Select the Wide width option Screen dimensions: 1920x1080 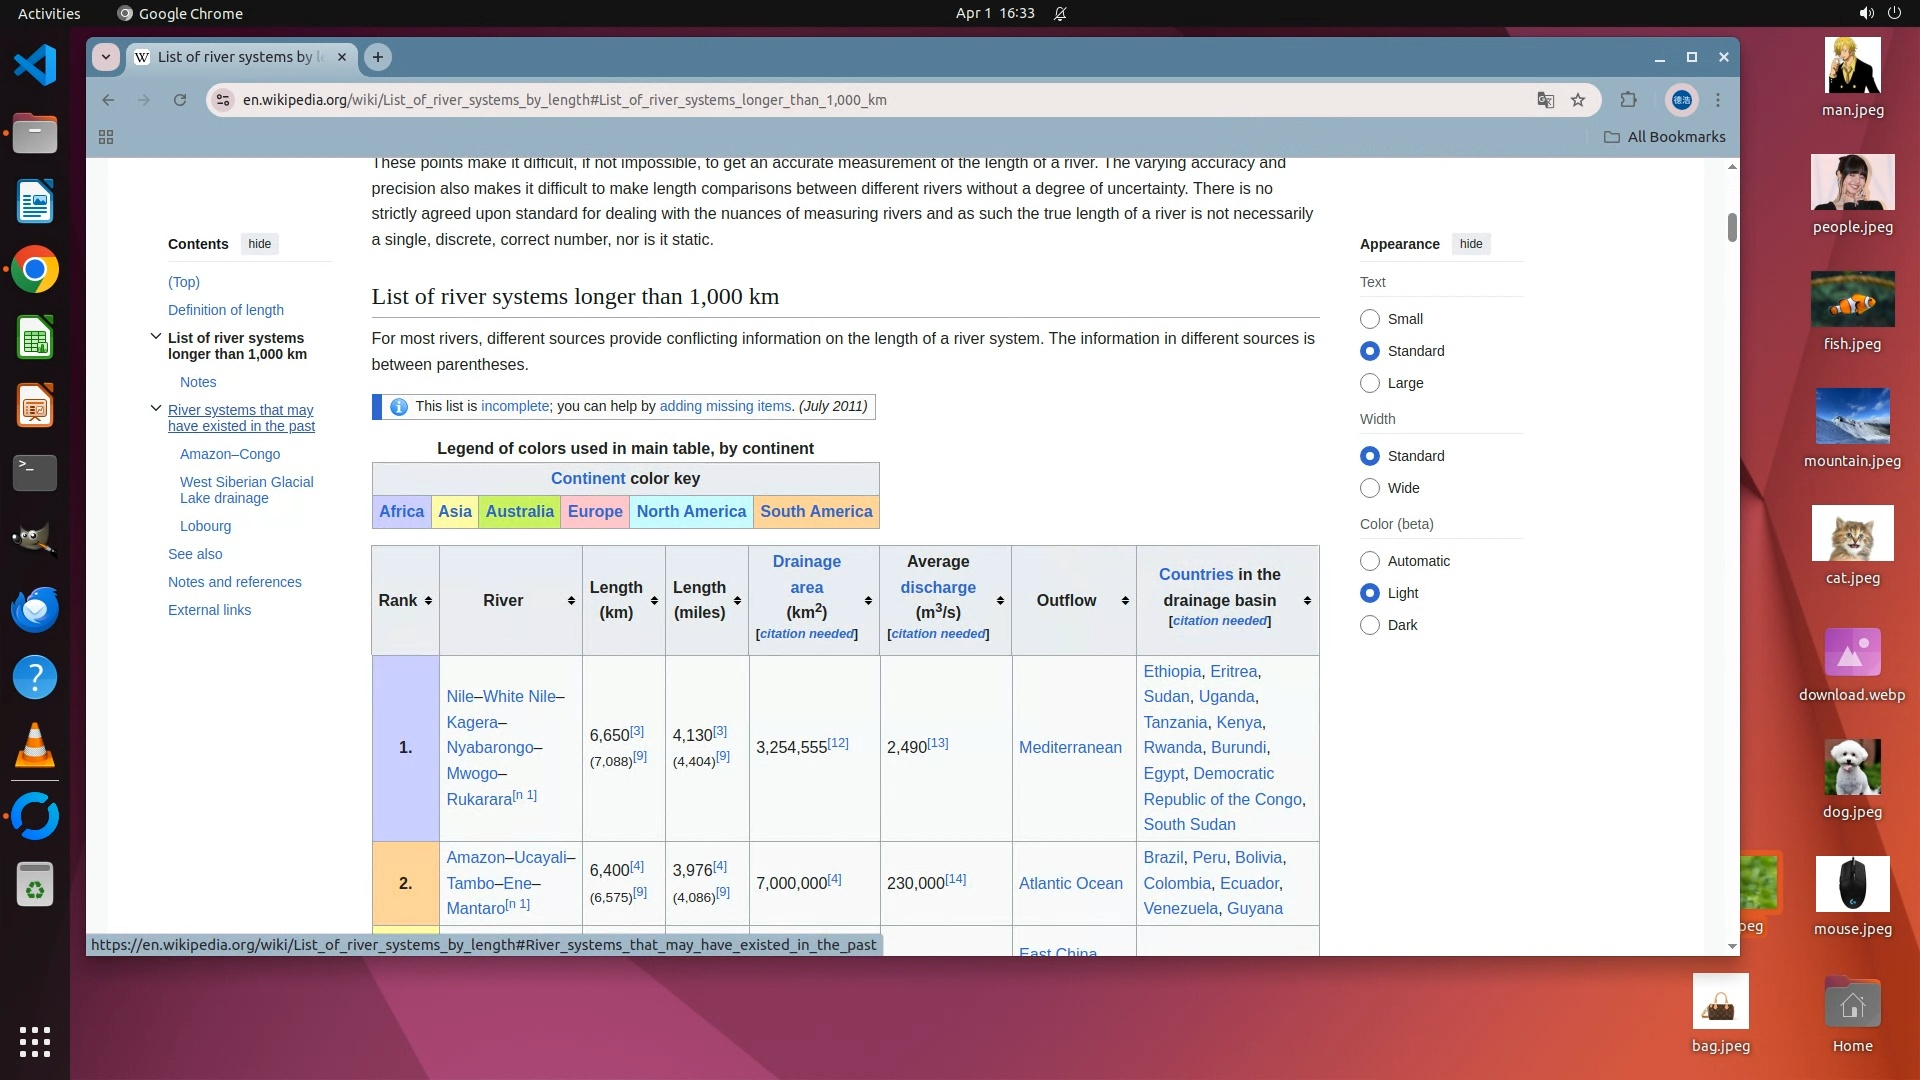pos(1370,488)
